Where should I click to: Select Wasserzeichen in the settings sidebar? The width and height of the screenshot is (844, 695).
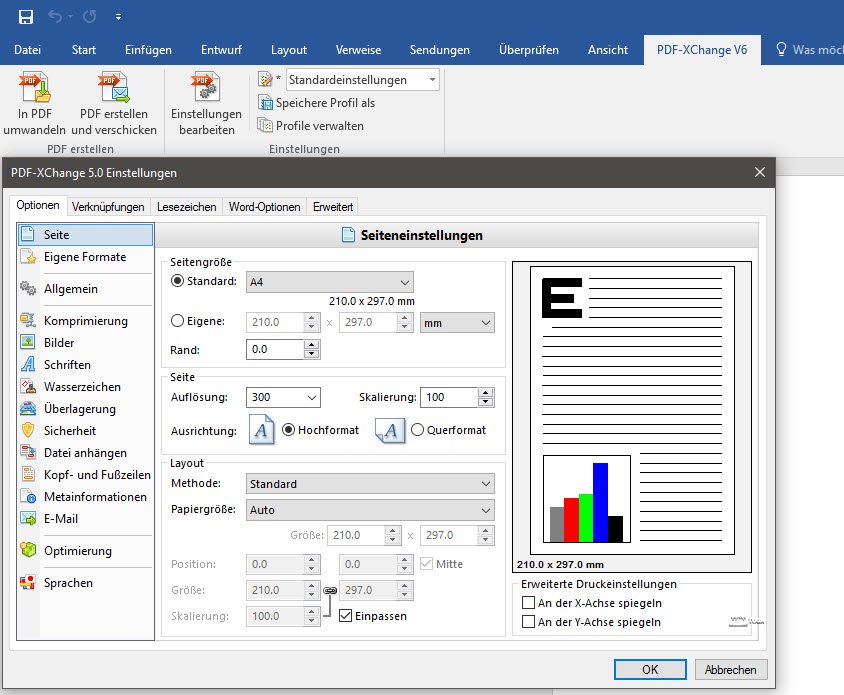tap(82, 387)
